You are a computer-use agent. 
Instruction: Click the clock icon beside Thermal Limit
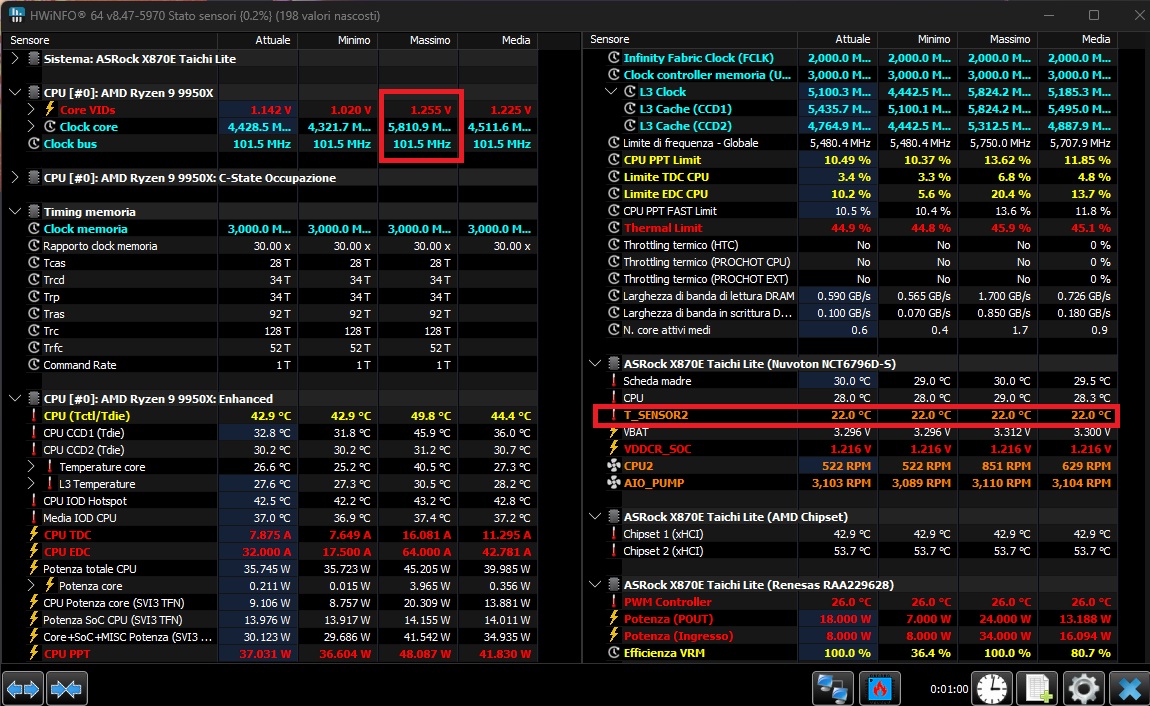click(614, 228)
